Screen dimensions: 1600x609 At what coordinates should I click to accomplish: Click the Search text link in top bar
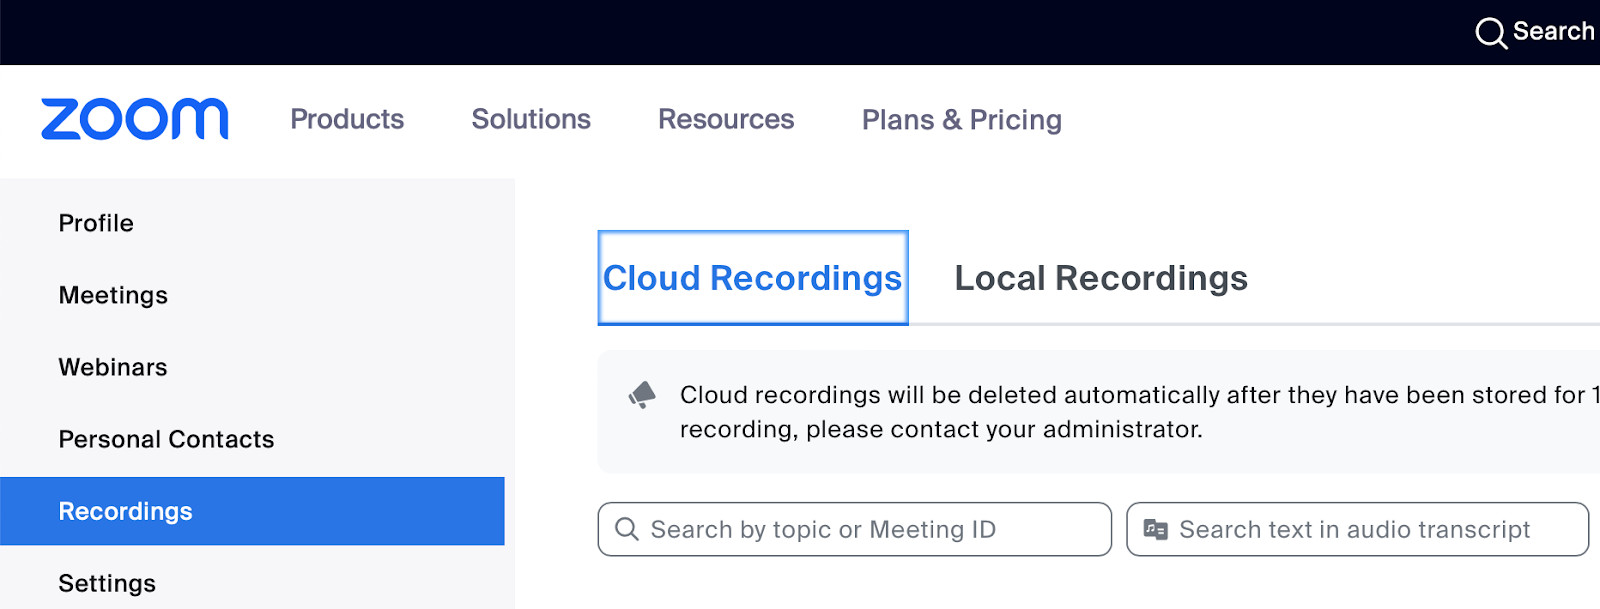[x=1554, y=31]
